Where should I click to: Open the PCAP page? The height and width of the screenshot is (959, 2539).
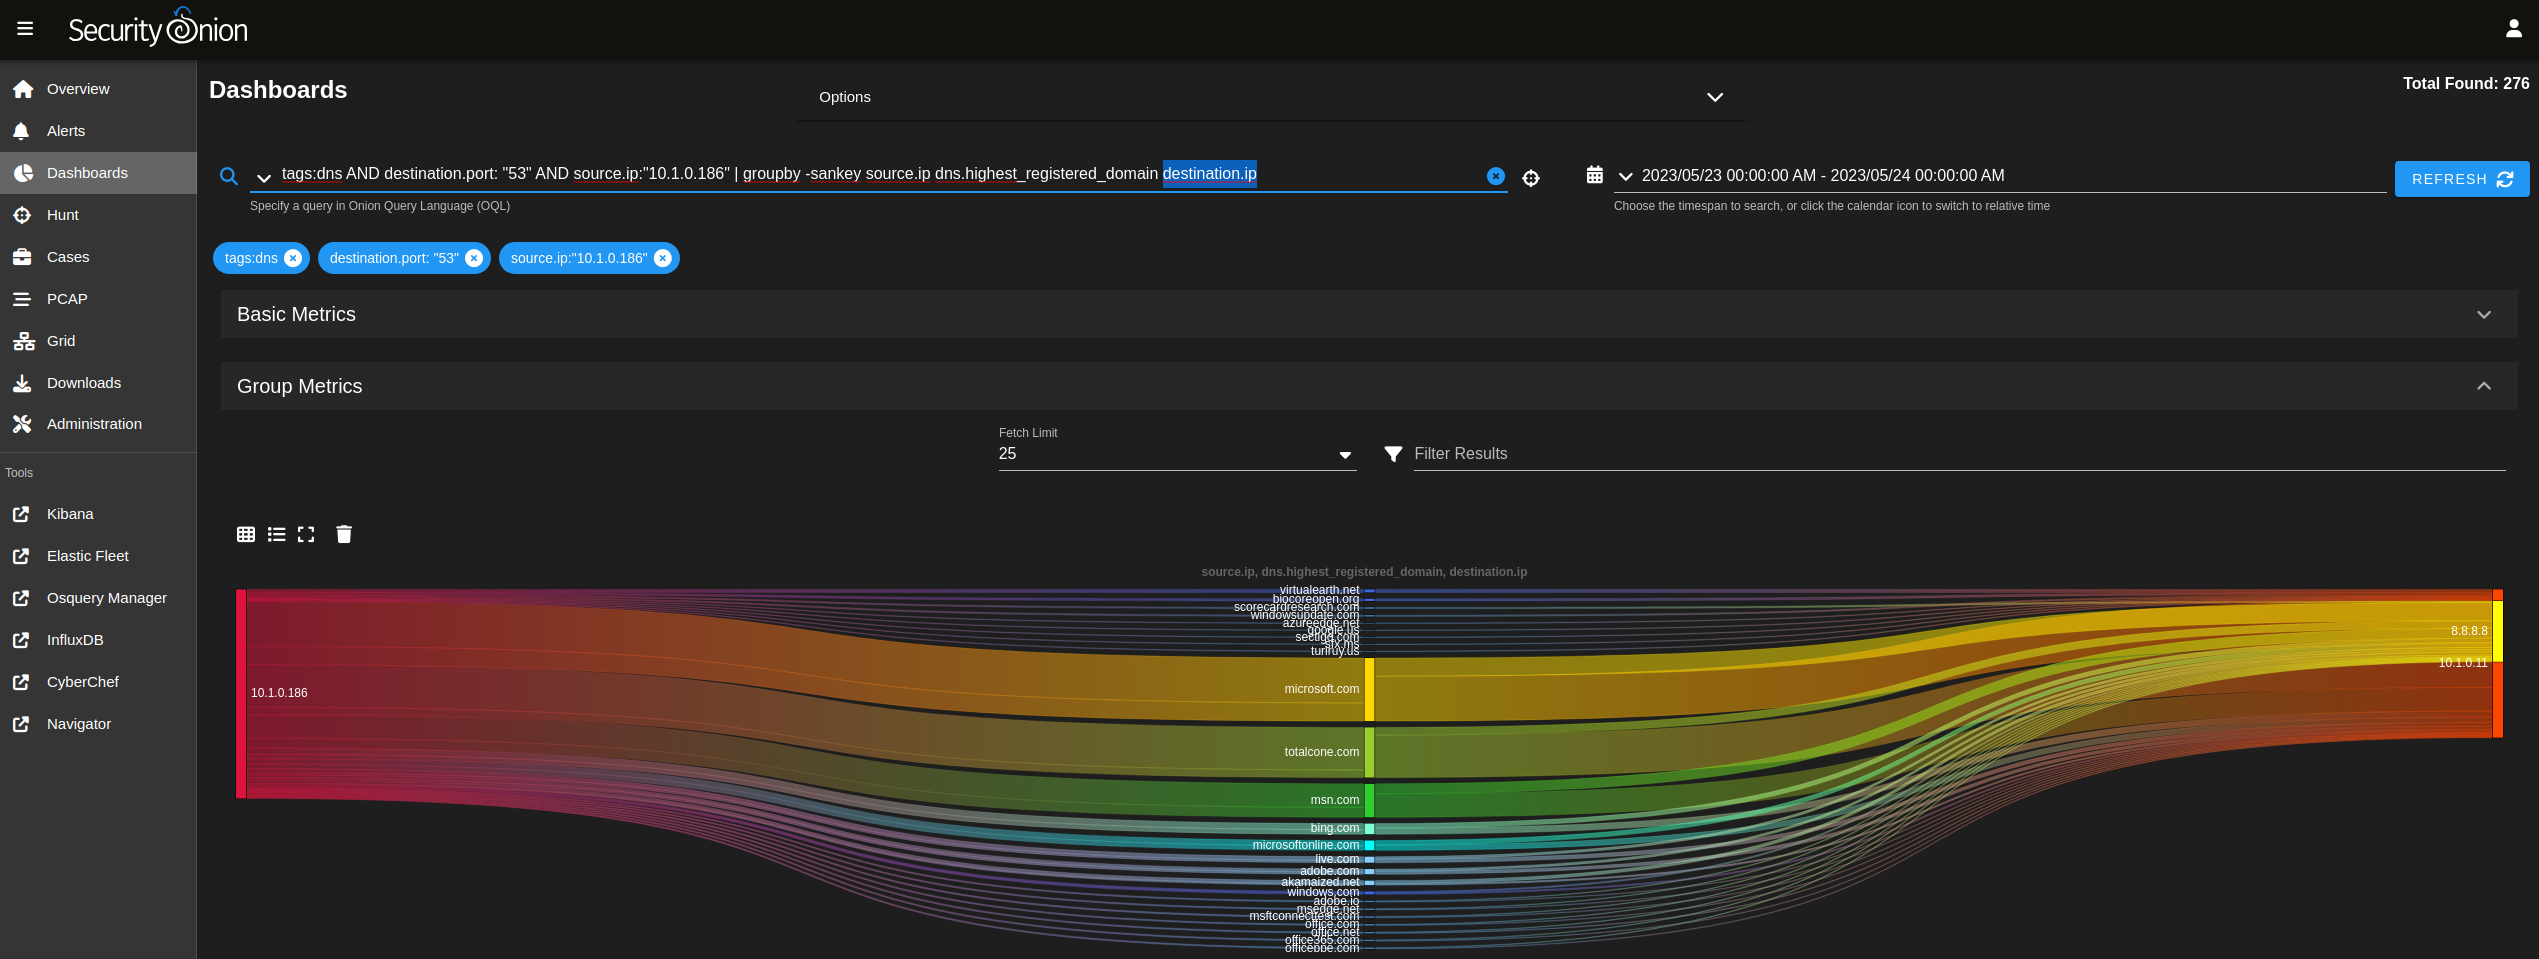[98, 299]
